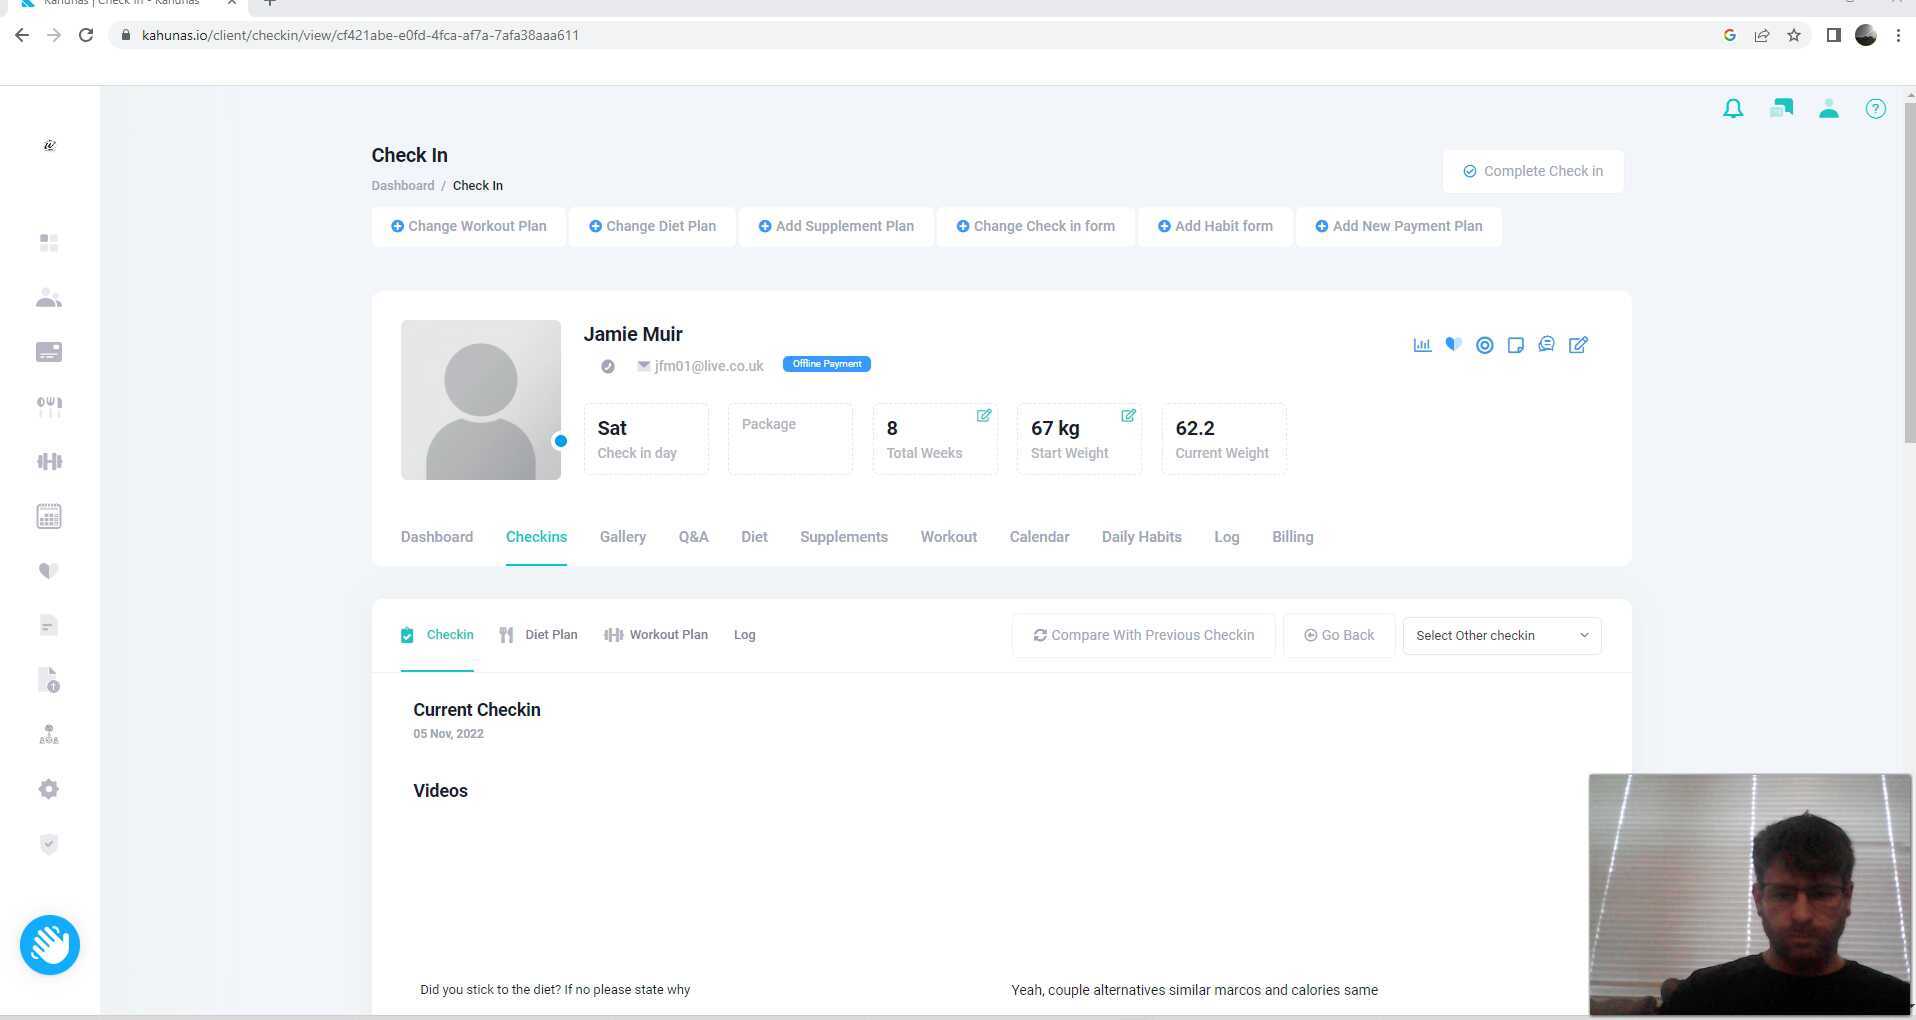Click the dumbbell workout icon in sidebar

pyautogui.click(x=48, y=461)
